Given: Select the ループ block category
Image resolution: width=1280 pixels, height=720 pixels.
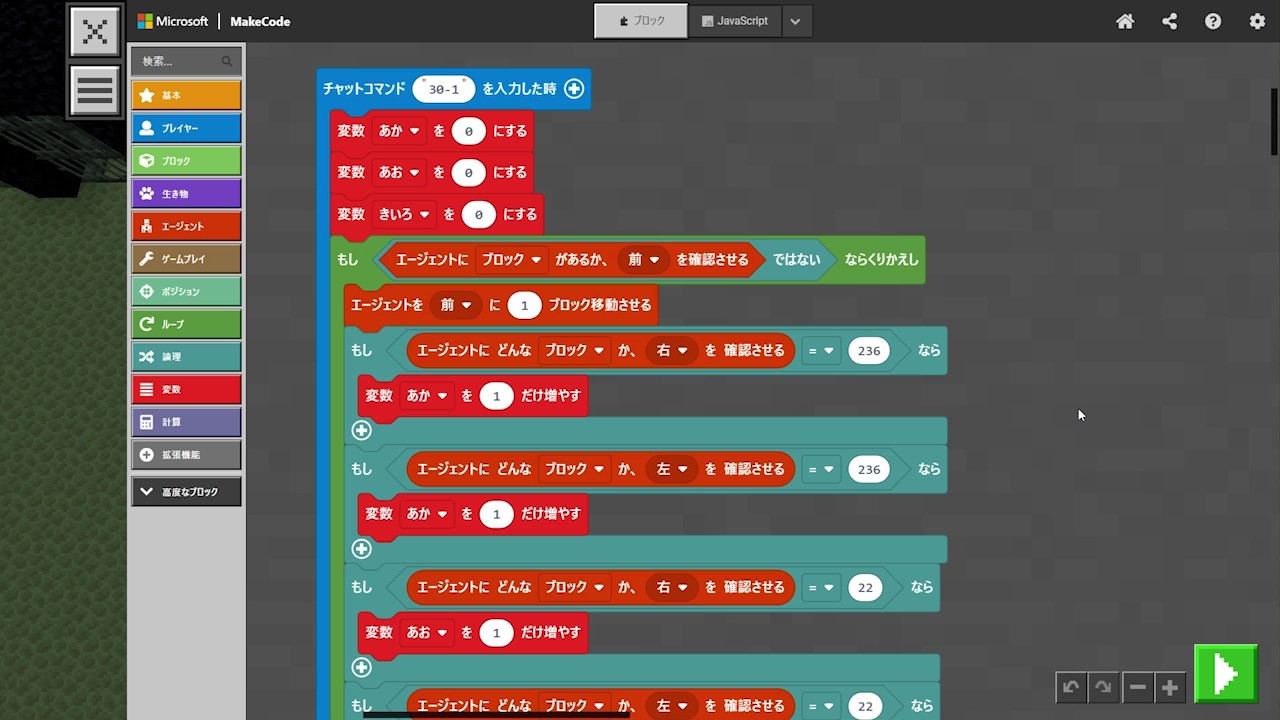Looking at the screenshot, I should click(x=186, y=324).
